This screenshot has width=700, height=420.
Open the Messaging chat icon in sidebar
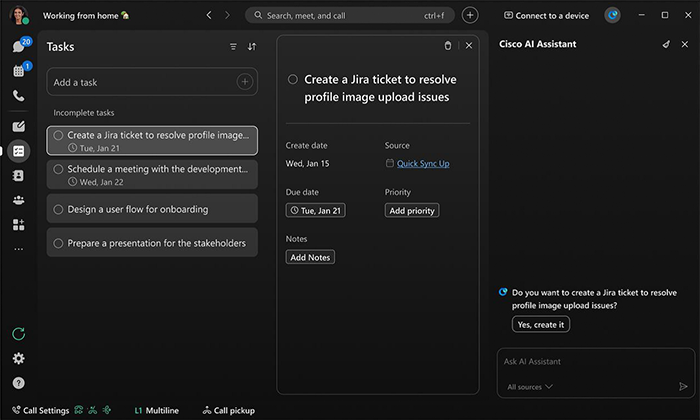tap(18, 46)
